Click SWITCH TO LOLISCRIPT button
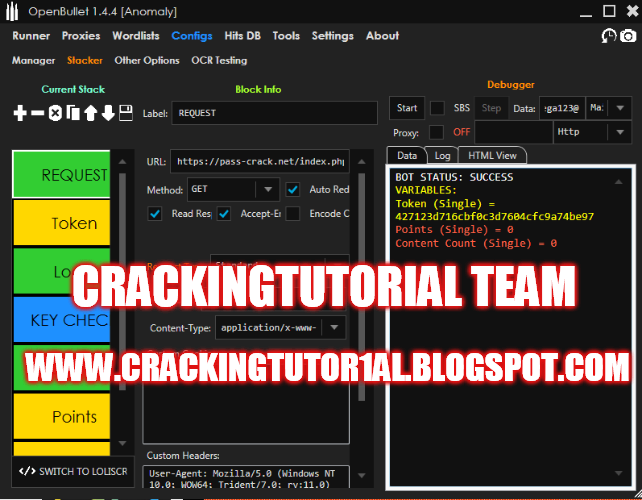Image resolution: width=642 pixels, height=500 pixels. pos(73,471)
